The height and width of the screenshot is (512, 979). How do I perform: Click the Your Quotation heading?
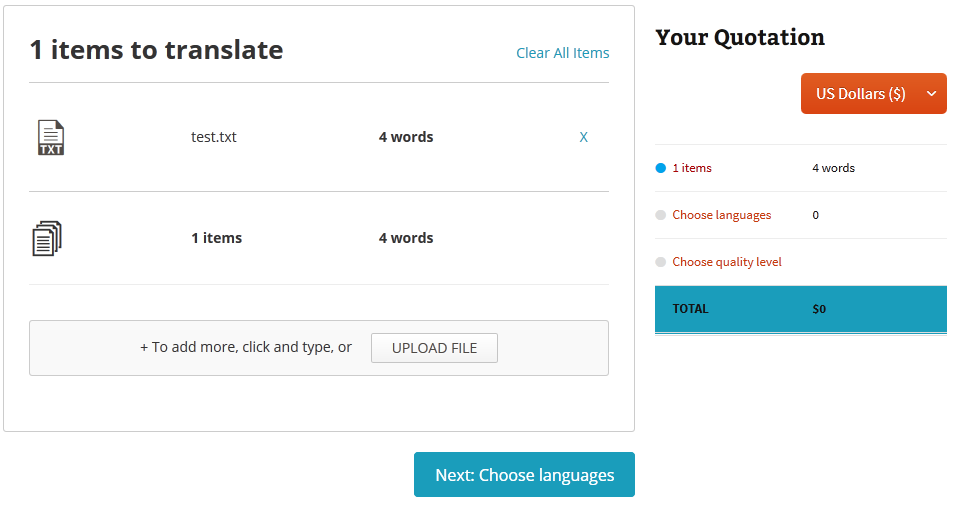pos(740,38)
